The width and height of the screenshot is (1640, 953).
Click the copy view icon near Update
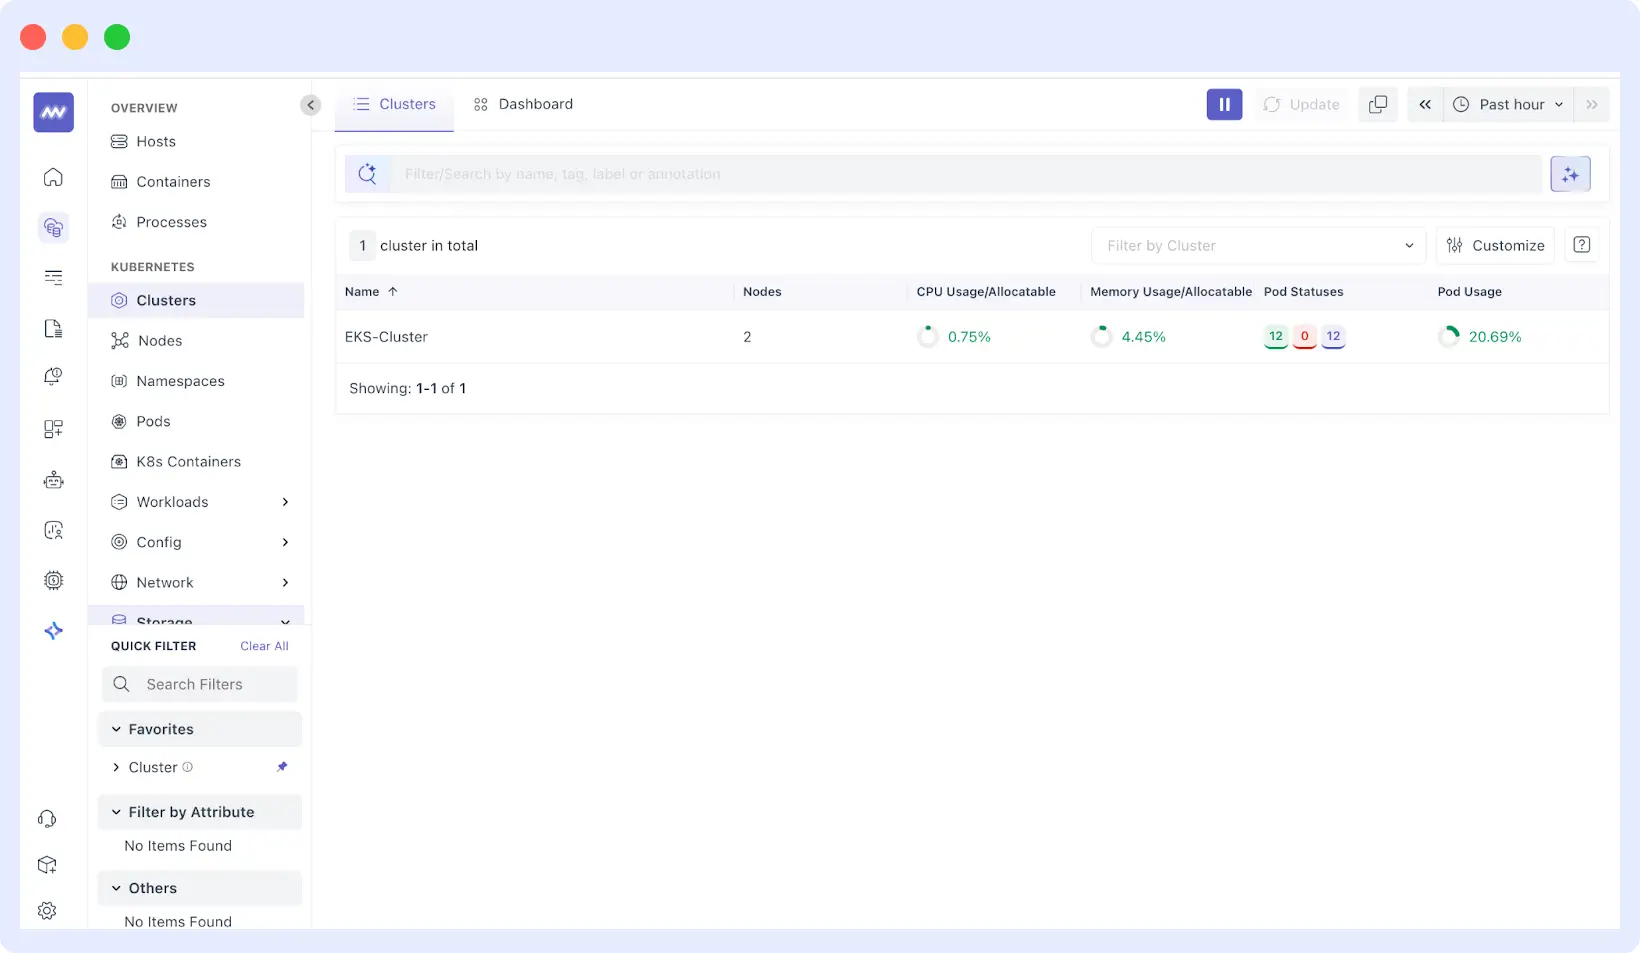(x=1377, y=104)
